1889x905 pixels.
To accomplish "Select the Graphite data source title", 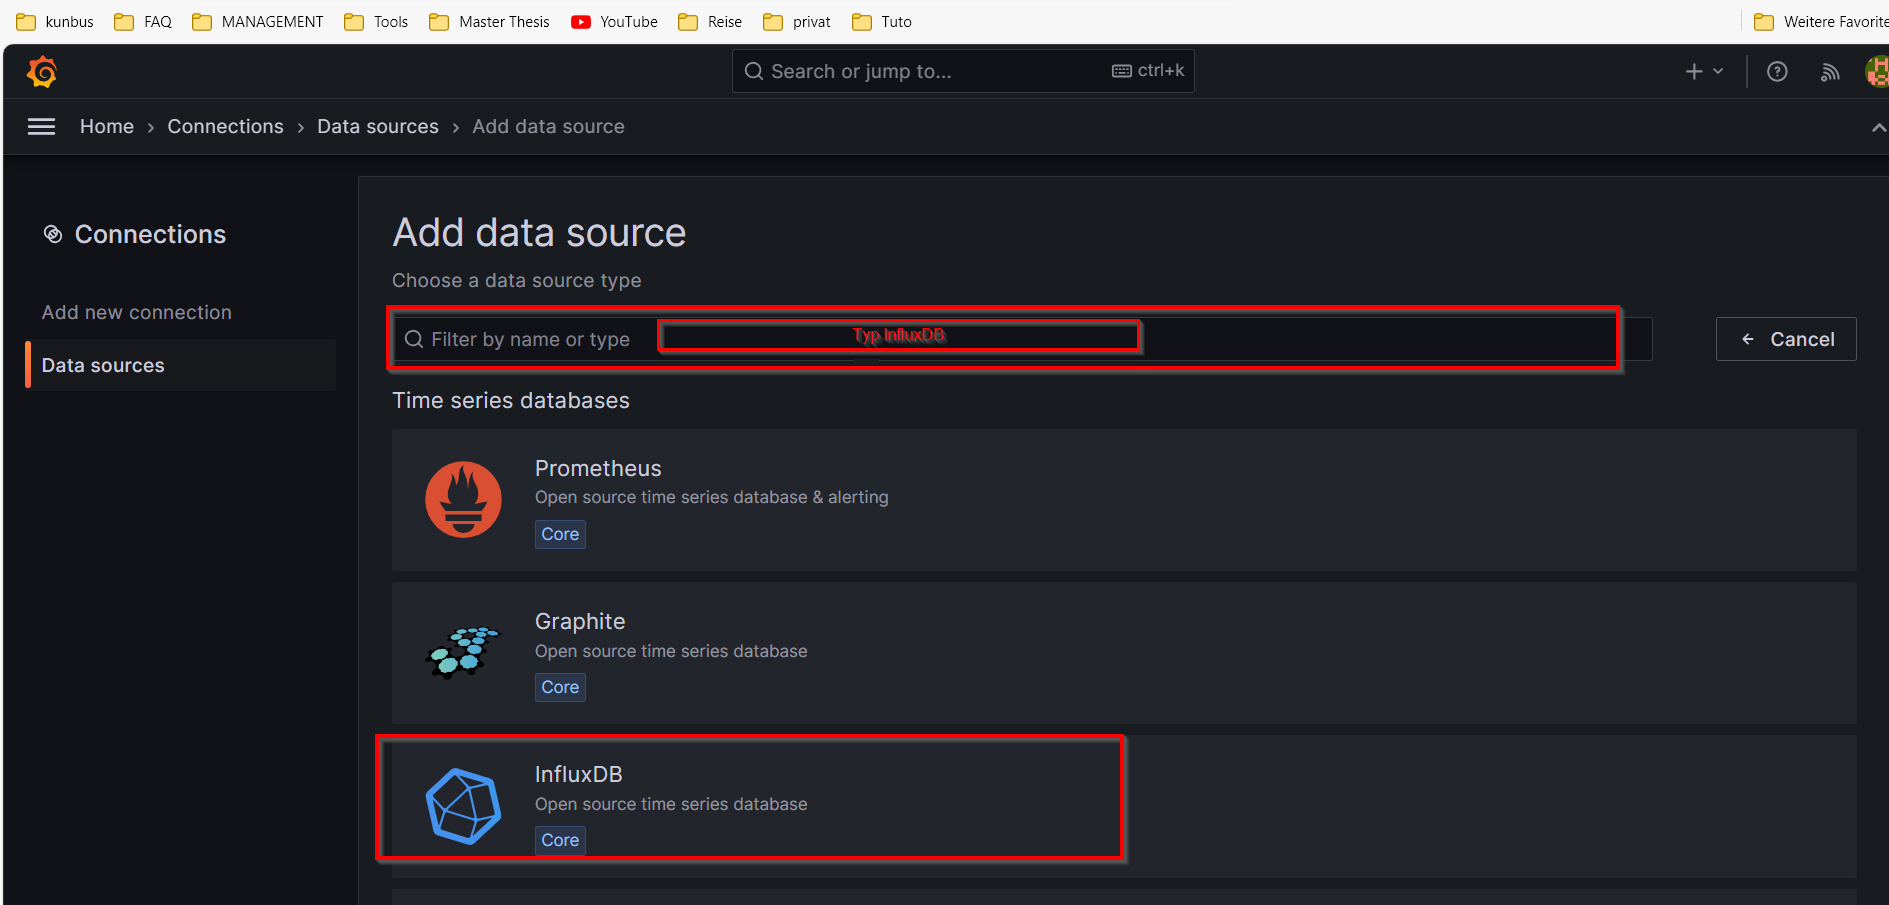I will click(x=580, y=621).
